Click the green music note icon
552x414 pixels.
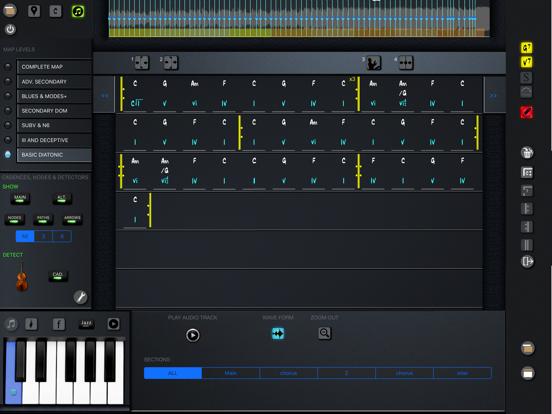click(x=78, y=11)
